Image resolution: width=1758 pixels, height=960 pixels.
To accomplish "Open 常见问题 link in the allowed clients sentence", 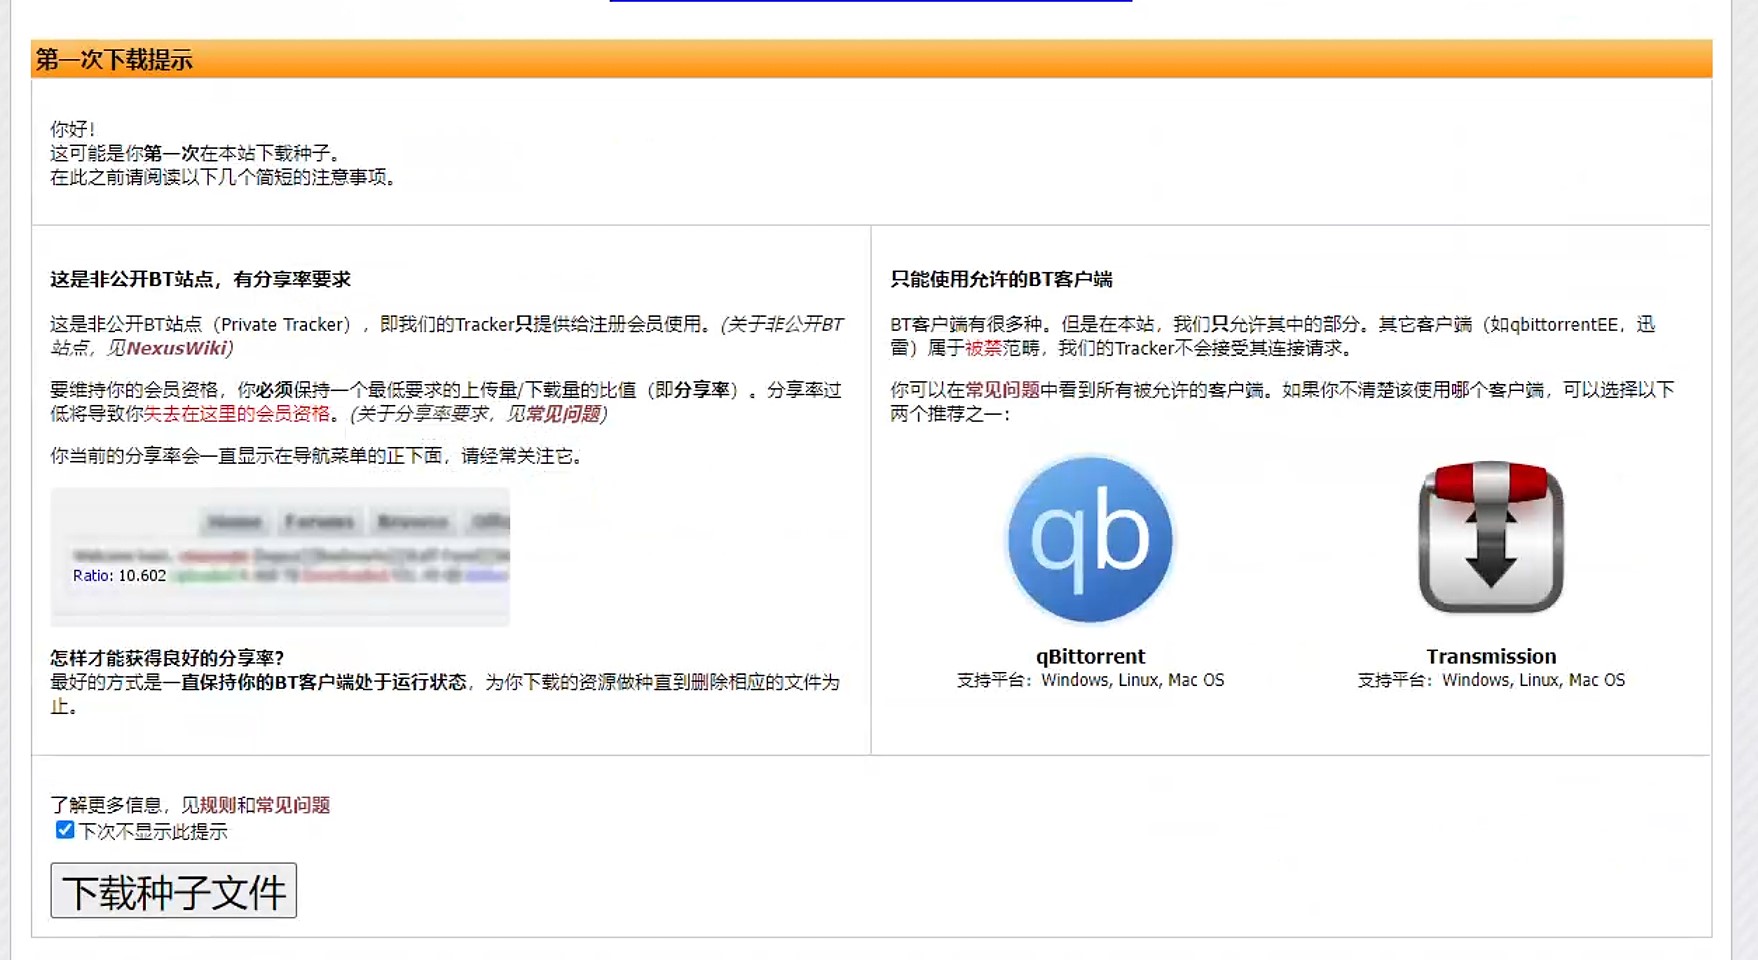I will coord(1002,390).
